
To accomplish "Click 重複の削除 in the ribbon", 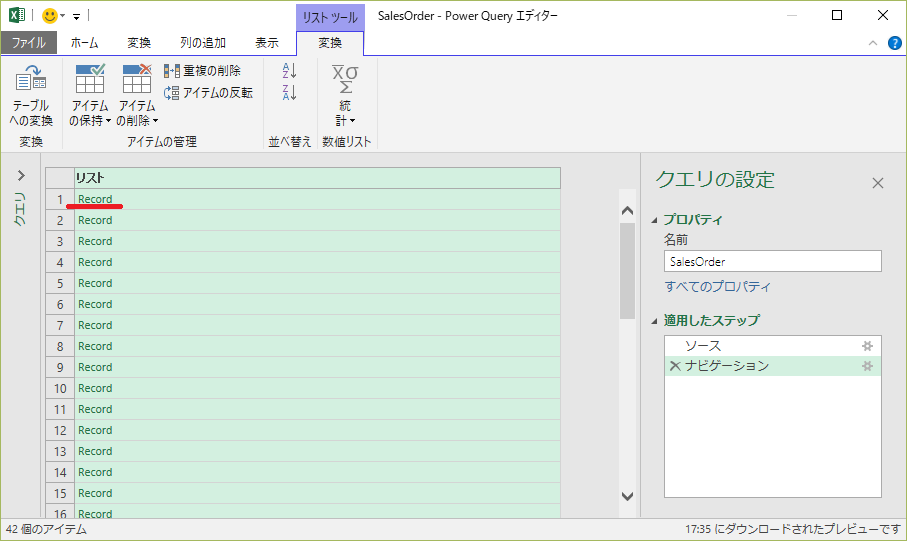I will coord(202,71).
